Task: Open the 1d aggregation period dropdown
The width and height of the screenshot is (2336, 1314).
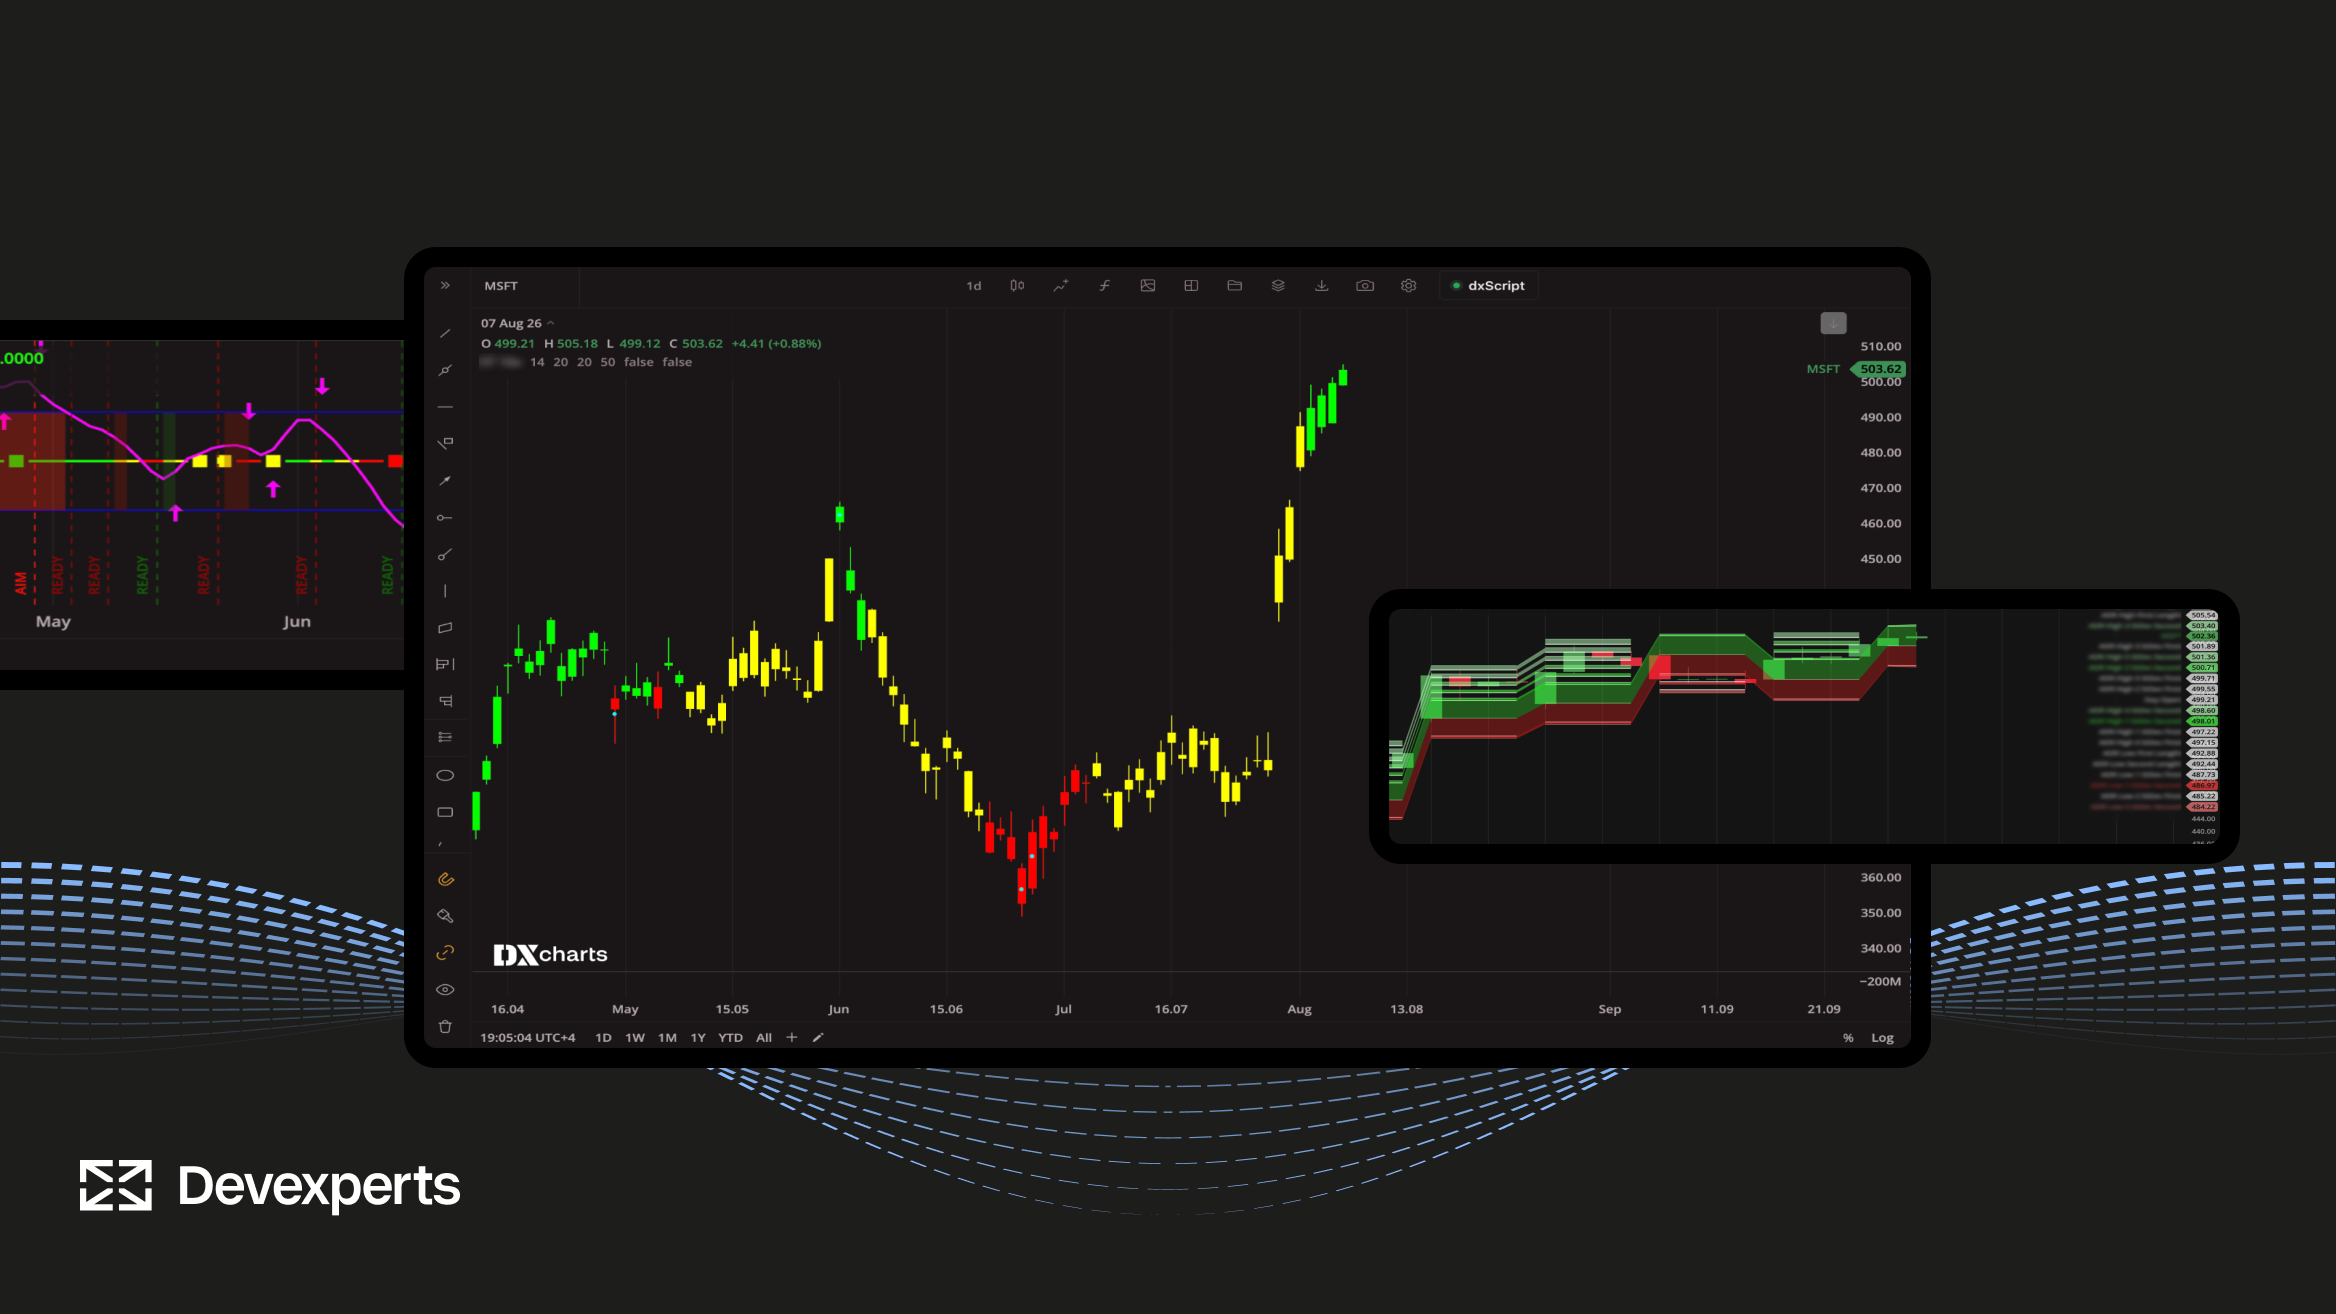Action: pos(973,286)
